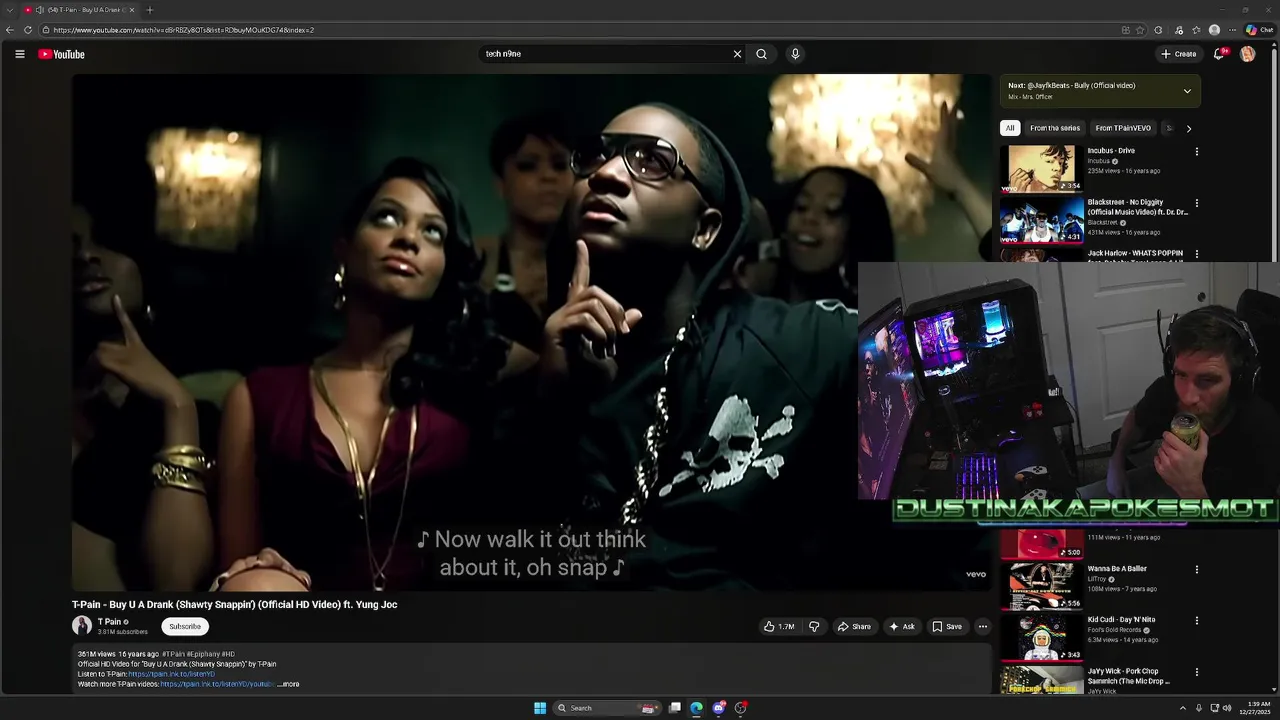Viewport: 1280px width, 720px height.
Task: Run search with the magnifier button
Action: [761, 54]
